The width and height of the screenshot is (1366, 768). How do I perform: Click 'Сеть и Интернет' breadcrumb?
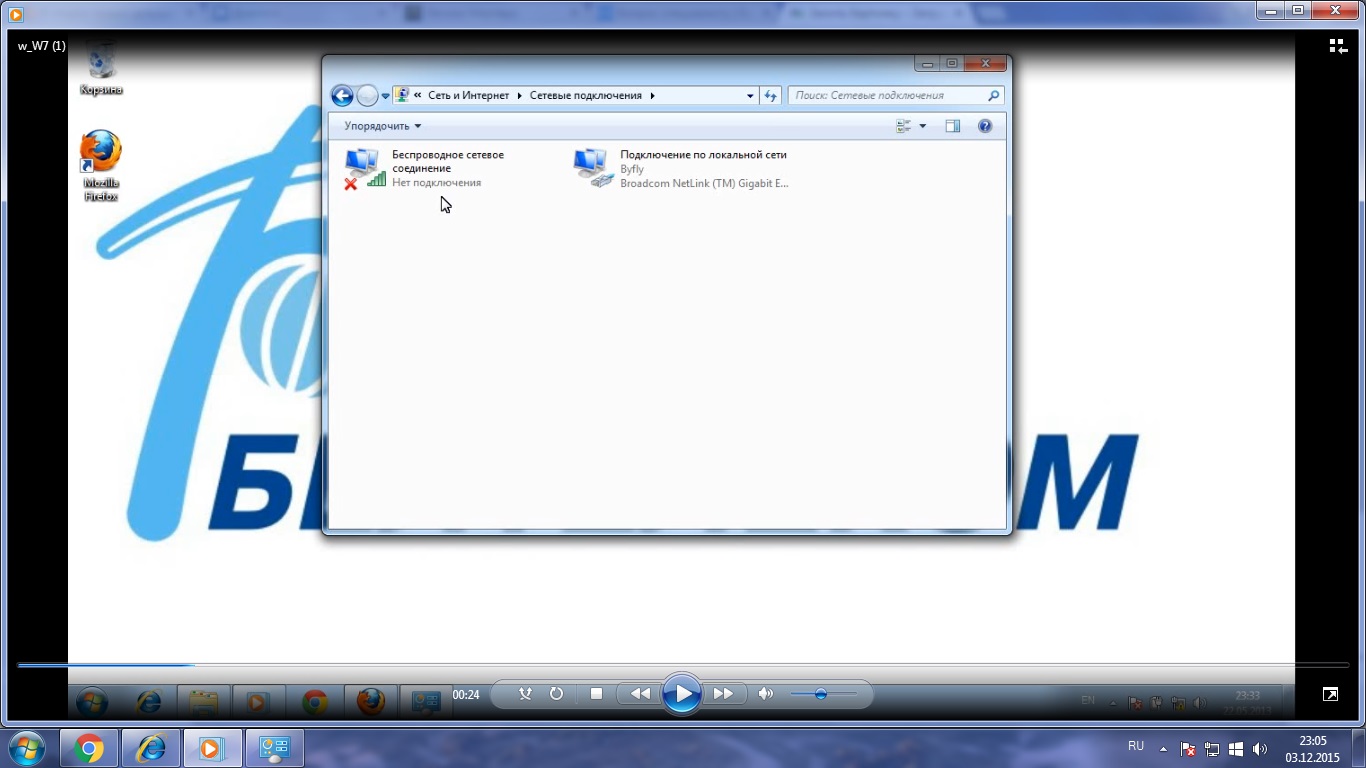[x=469, y=96]
